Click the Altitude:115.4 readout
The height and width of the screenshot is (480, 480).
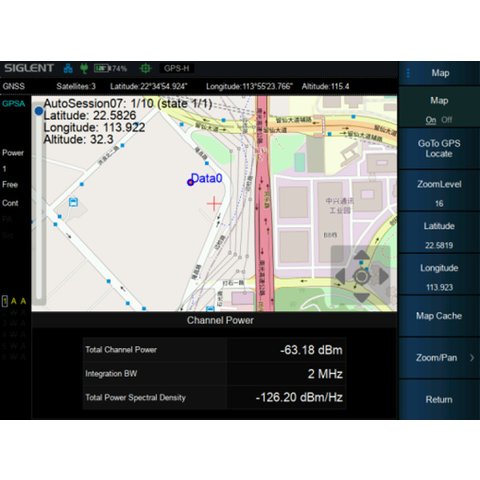325,87
